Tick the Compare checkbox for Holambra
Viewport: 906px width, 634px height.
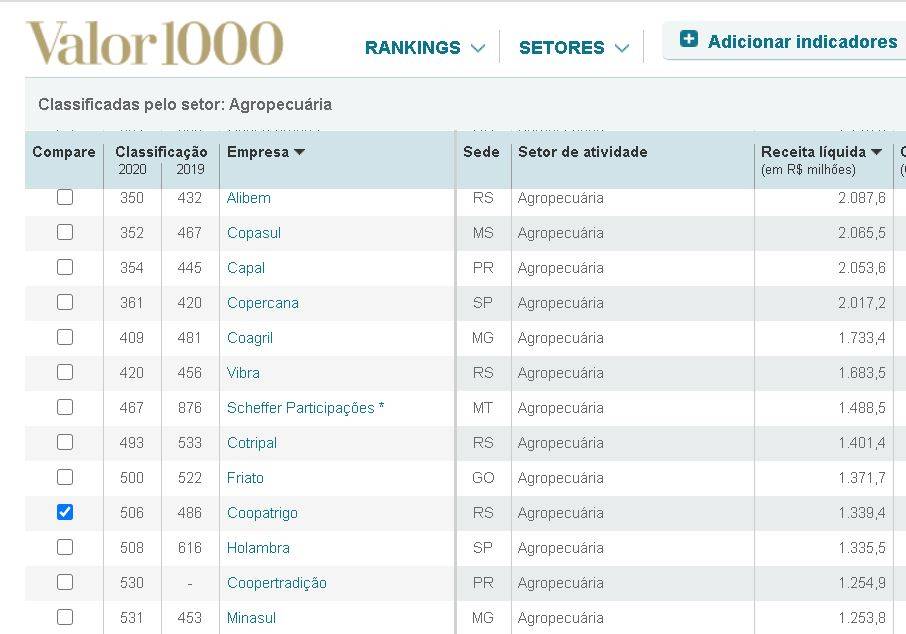pos(65,547)
